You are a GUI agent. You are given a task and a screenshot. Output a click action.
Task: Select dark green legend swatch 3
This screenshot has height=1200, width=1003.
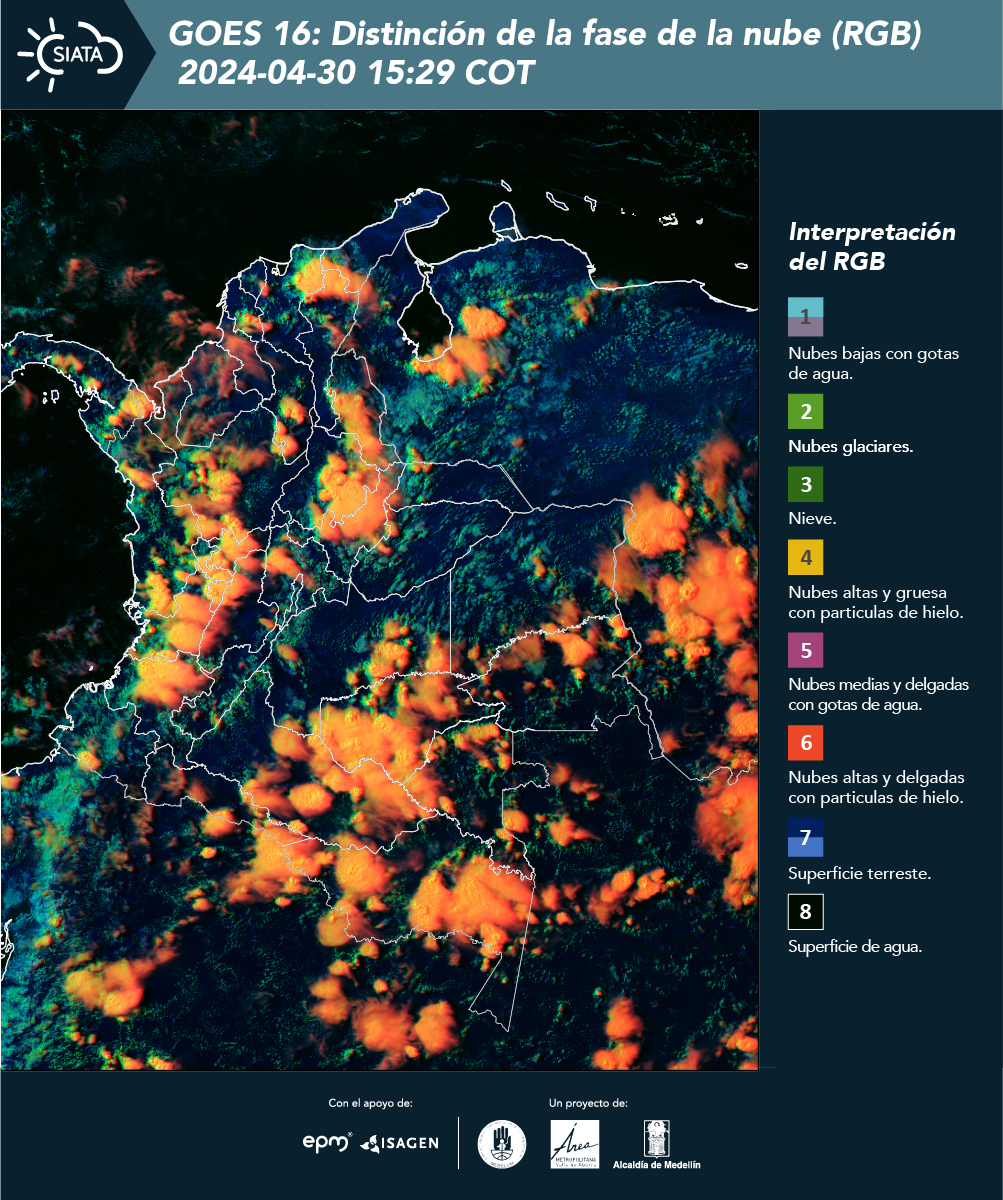[x=805, y=485]
